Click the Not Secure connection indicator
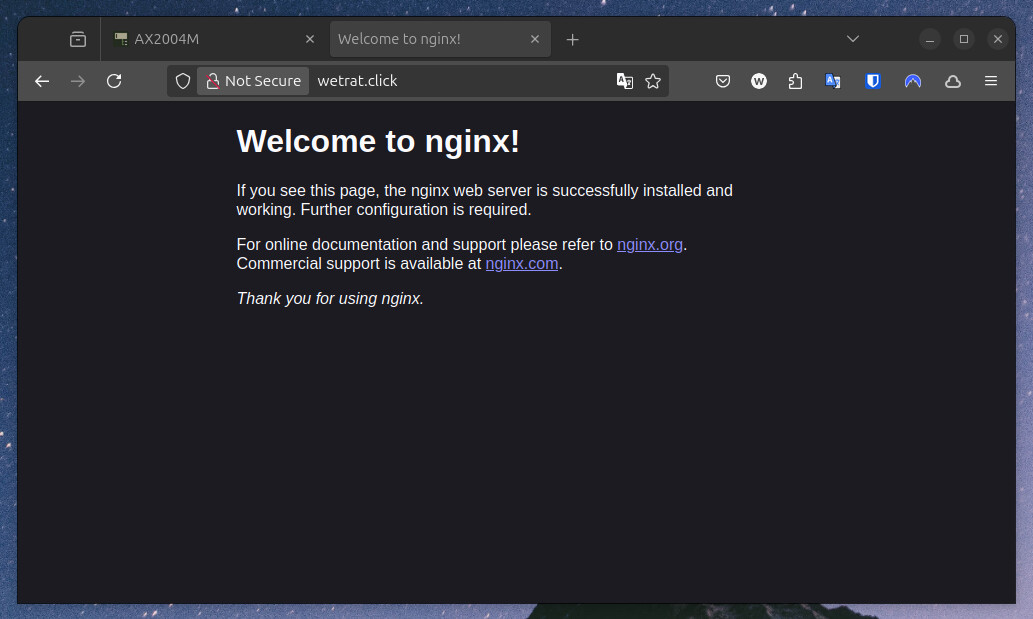Image resolution: width=1033 pixels, height=619 pixels. pos(253,81)
